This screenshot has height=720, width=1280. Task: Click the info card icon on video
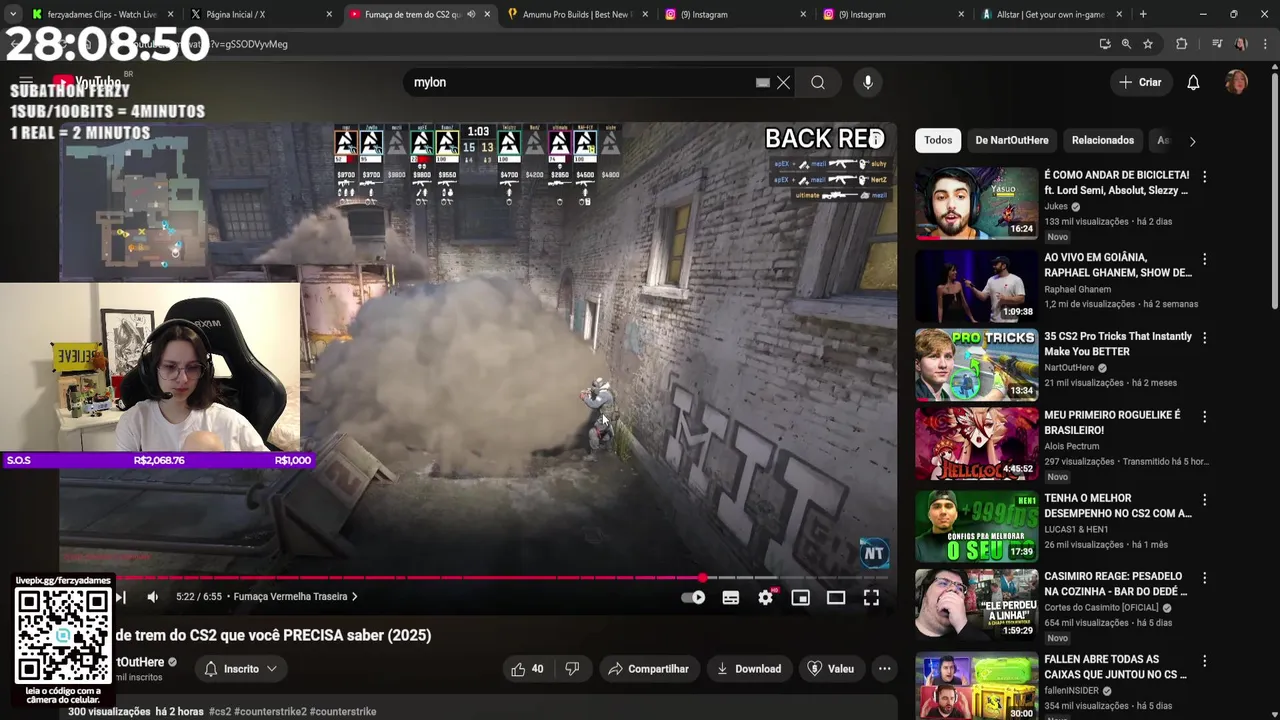876,139
